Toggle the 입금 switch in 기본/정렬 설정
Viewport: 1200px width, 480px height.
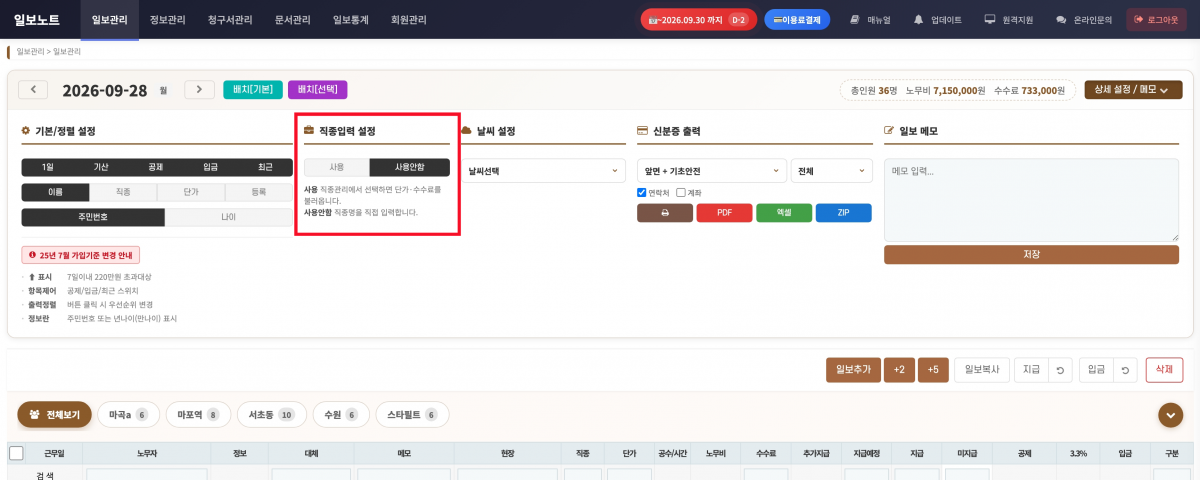[x=210, y=167]
